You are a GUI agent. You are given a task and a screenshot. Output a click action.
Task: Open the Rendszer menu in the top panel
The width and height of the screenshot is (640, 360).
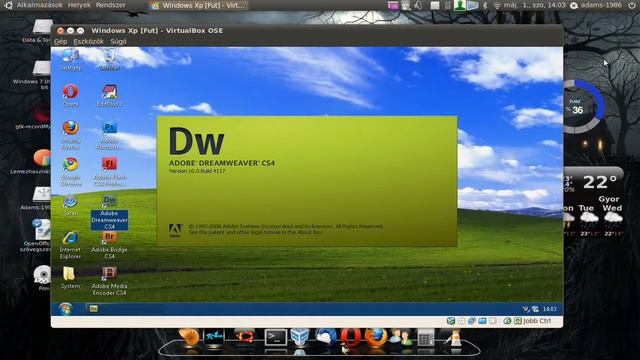[111, 5]
